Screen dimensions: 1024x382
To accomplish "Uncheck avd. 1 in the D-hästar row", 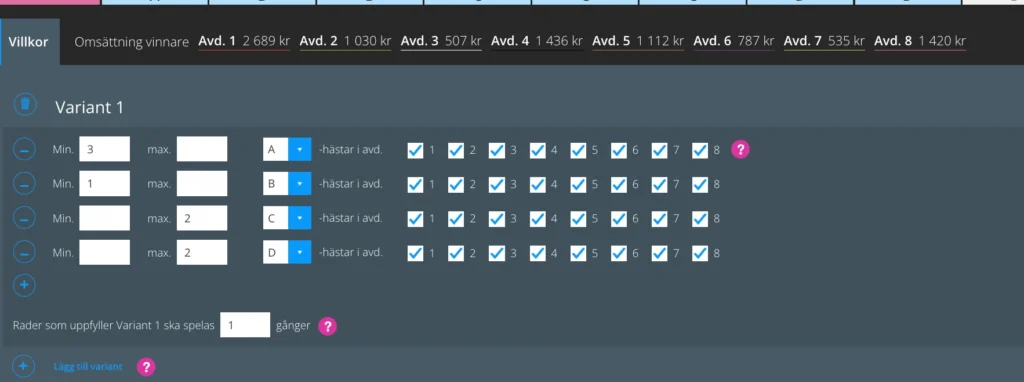I will click(x=415, y=252).
